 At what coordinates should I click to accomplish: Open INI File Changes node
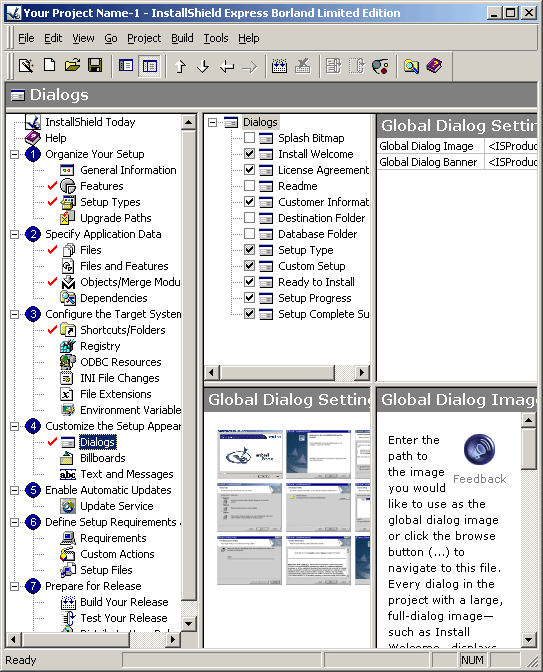[x=120, y=378]
